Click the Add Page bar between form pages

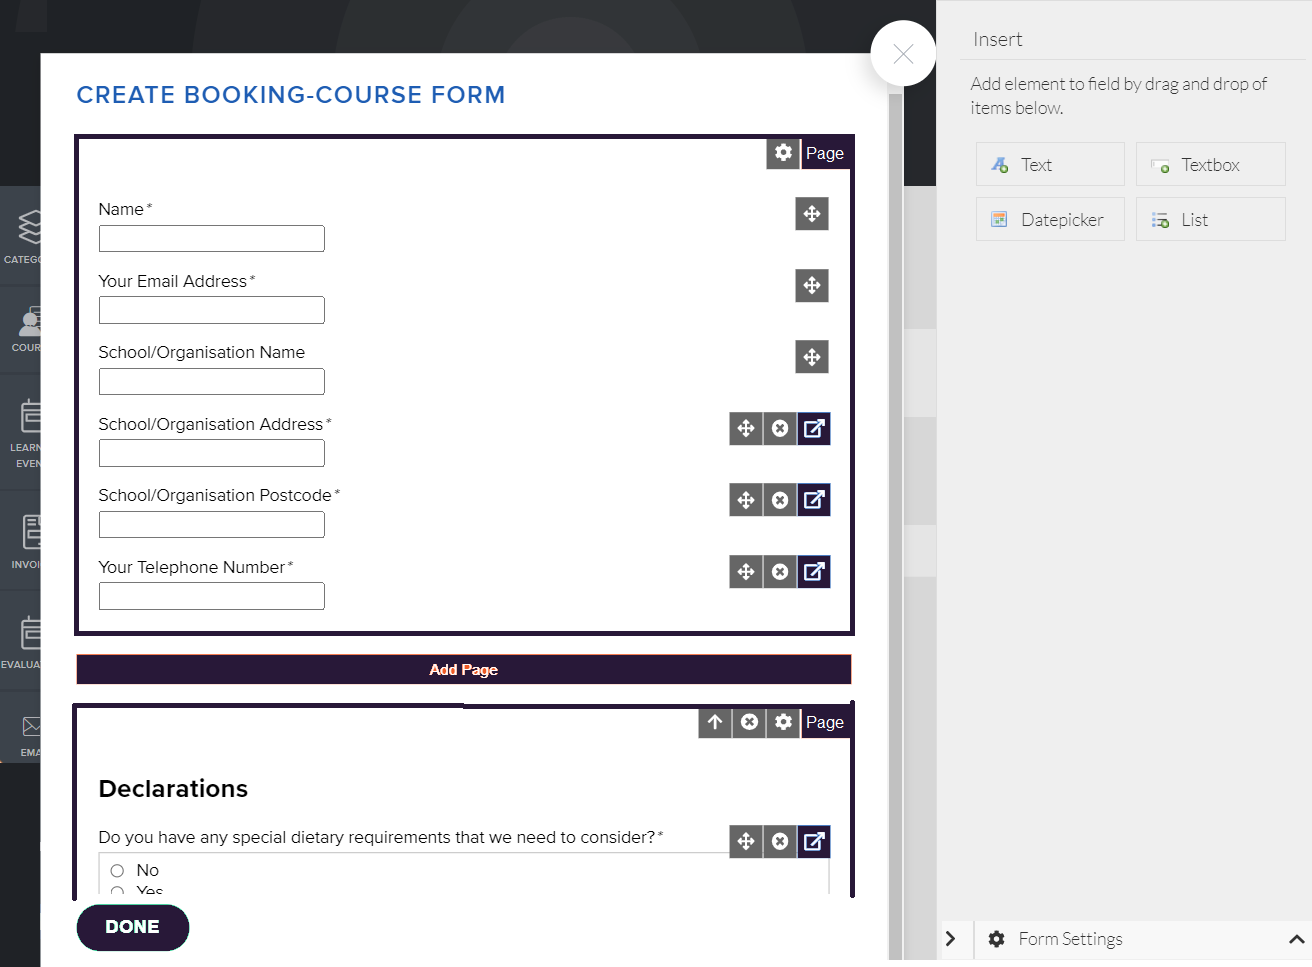(463, 669)
